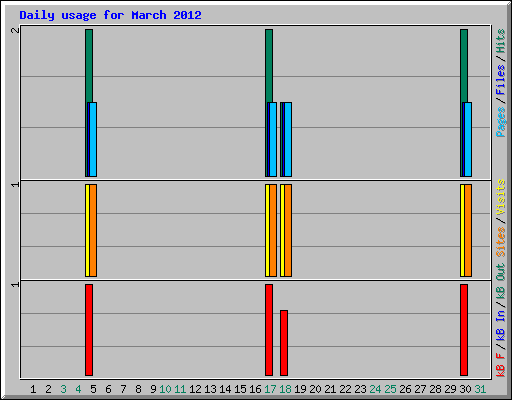Viewport: 512px width, 400px height.
Task: Click the red kB F bar for day 17
Action: [269, 330]
